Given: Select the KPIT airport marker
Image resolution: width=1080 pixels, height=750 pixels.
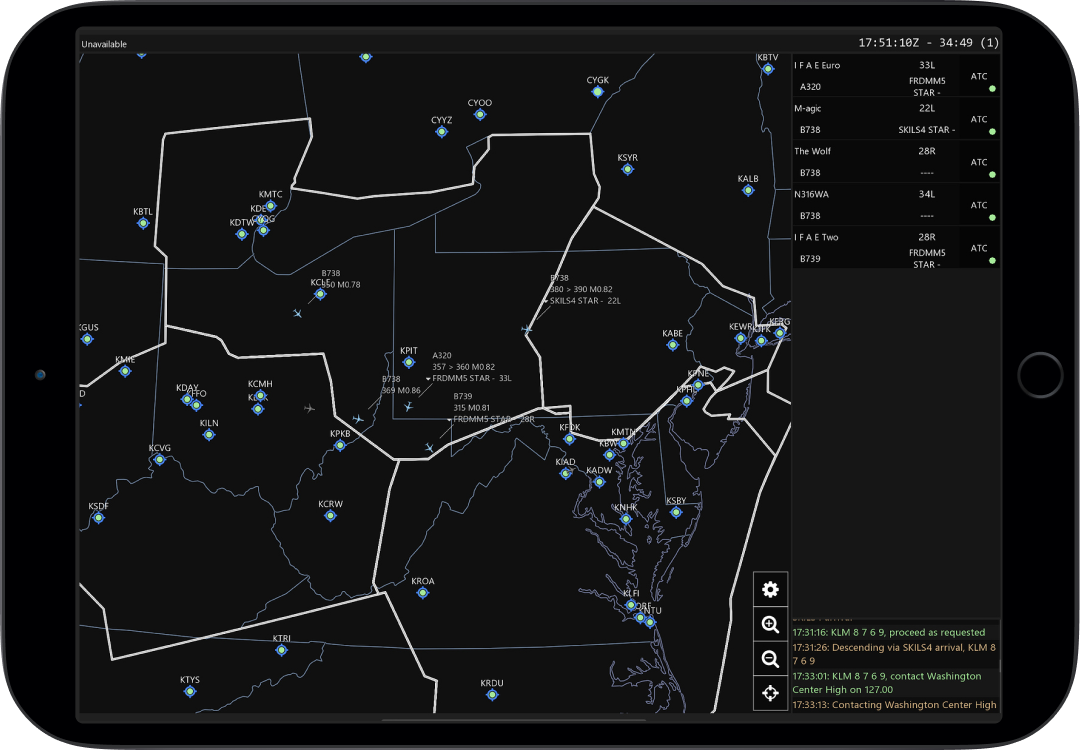Looking at the screenshot, I should [x=408, y=362].
